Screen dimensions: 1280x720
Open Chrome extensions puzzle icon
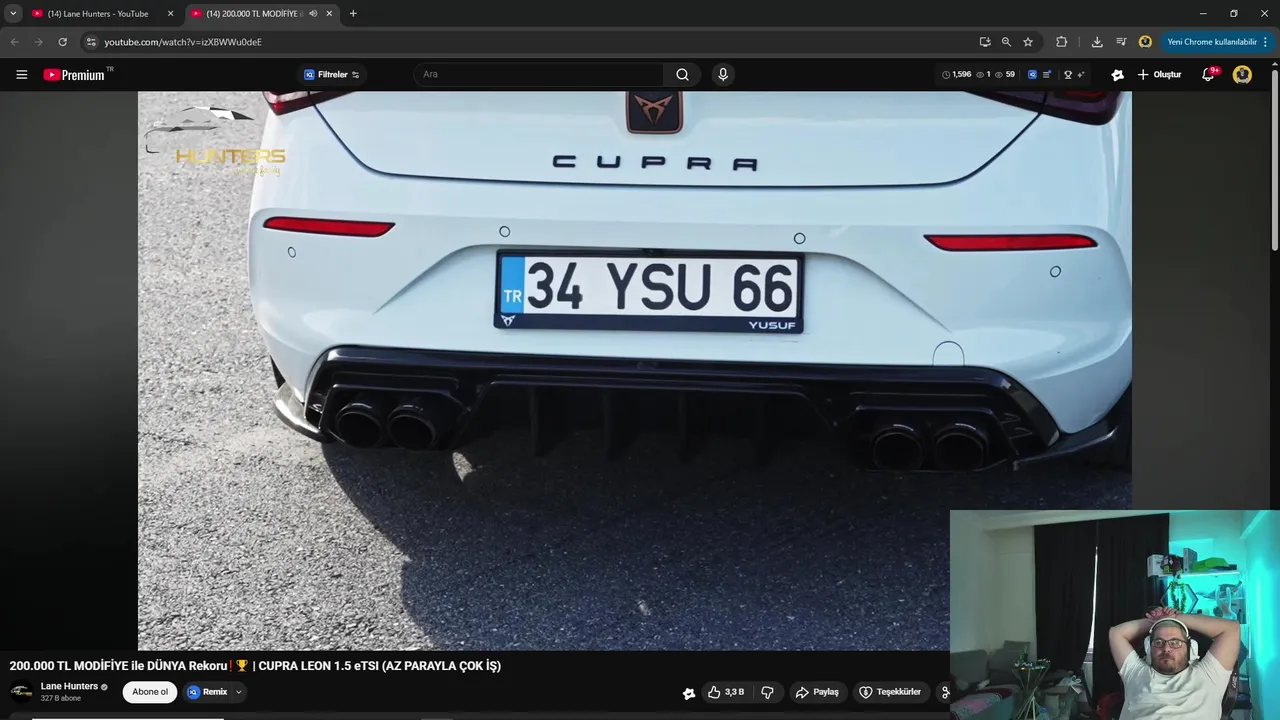coord(1062,42)
